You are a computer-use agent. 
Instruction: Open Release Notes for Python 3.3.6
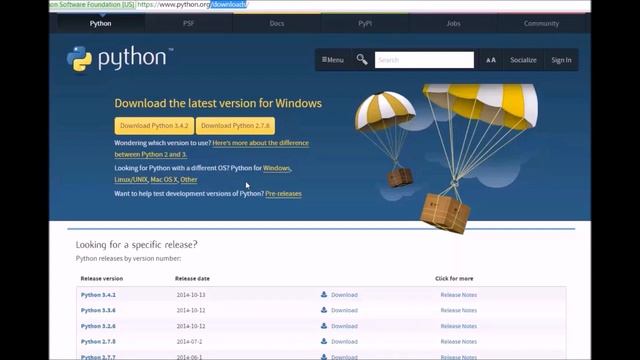[458, 310]
